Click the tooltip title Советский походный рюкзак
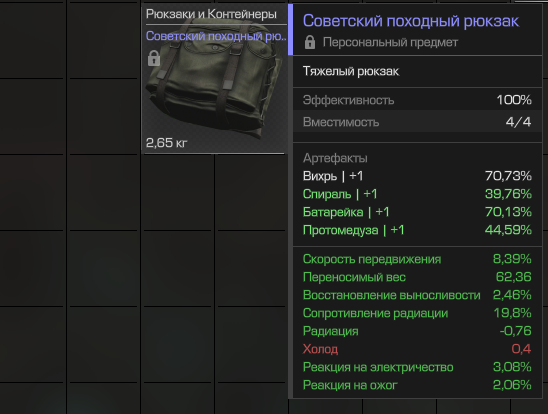The width and height of the screenshot is (548, 414). pos(411,21)
